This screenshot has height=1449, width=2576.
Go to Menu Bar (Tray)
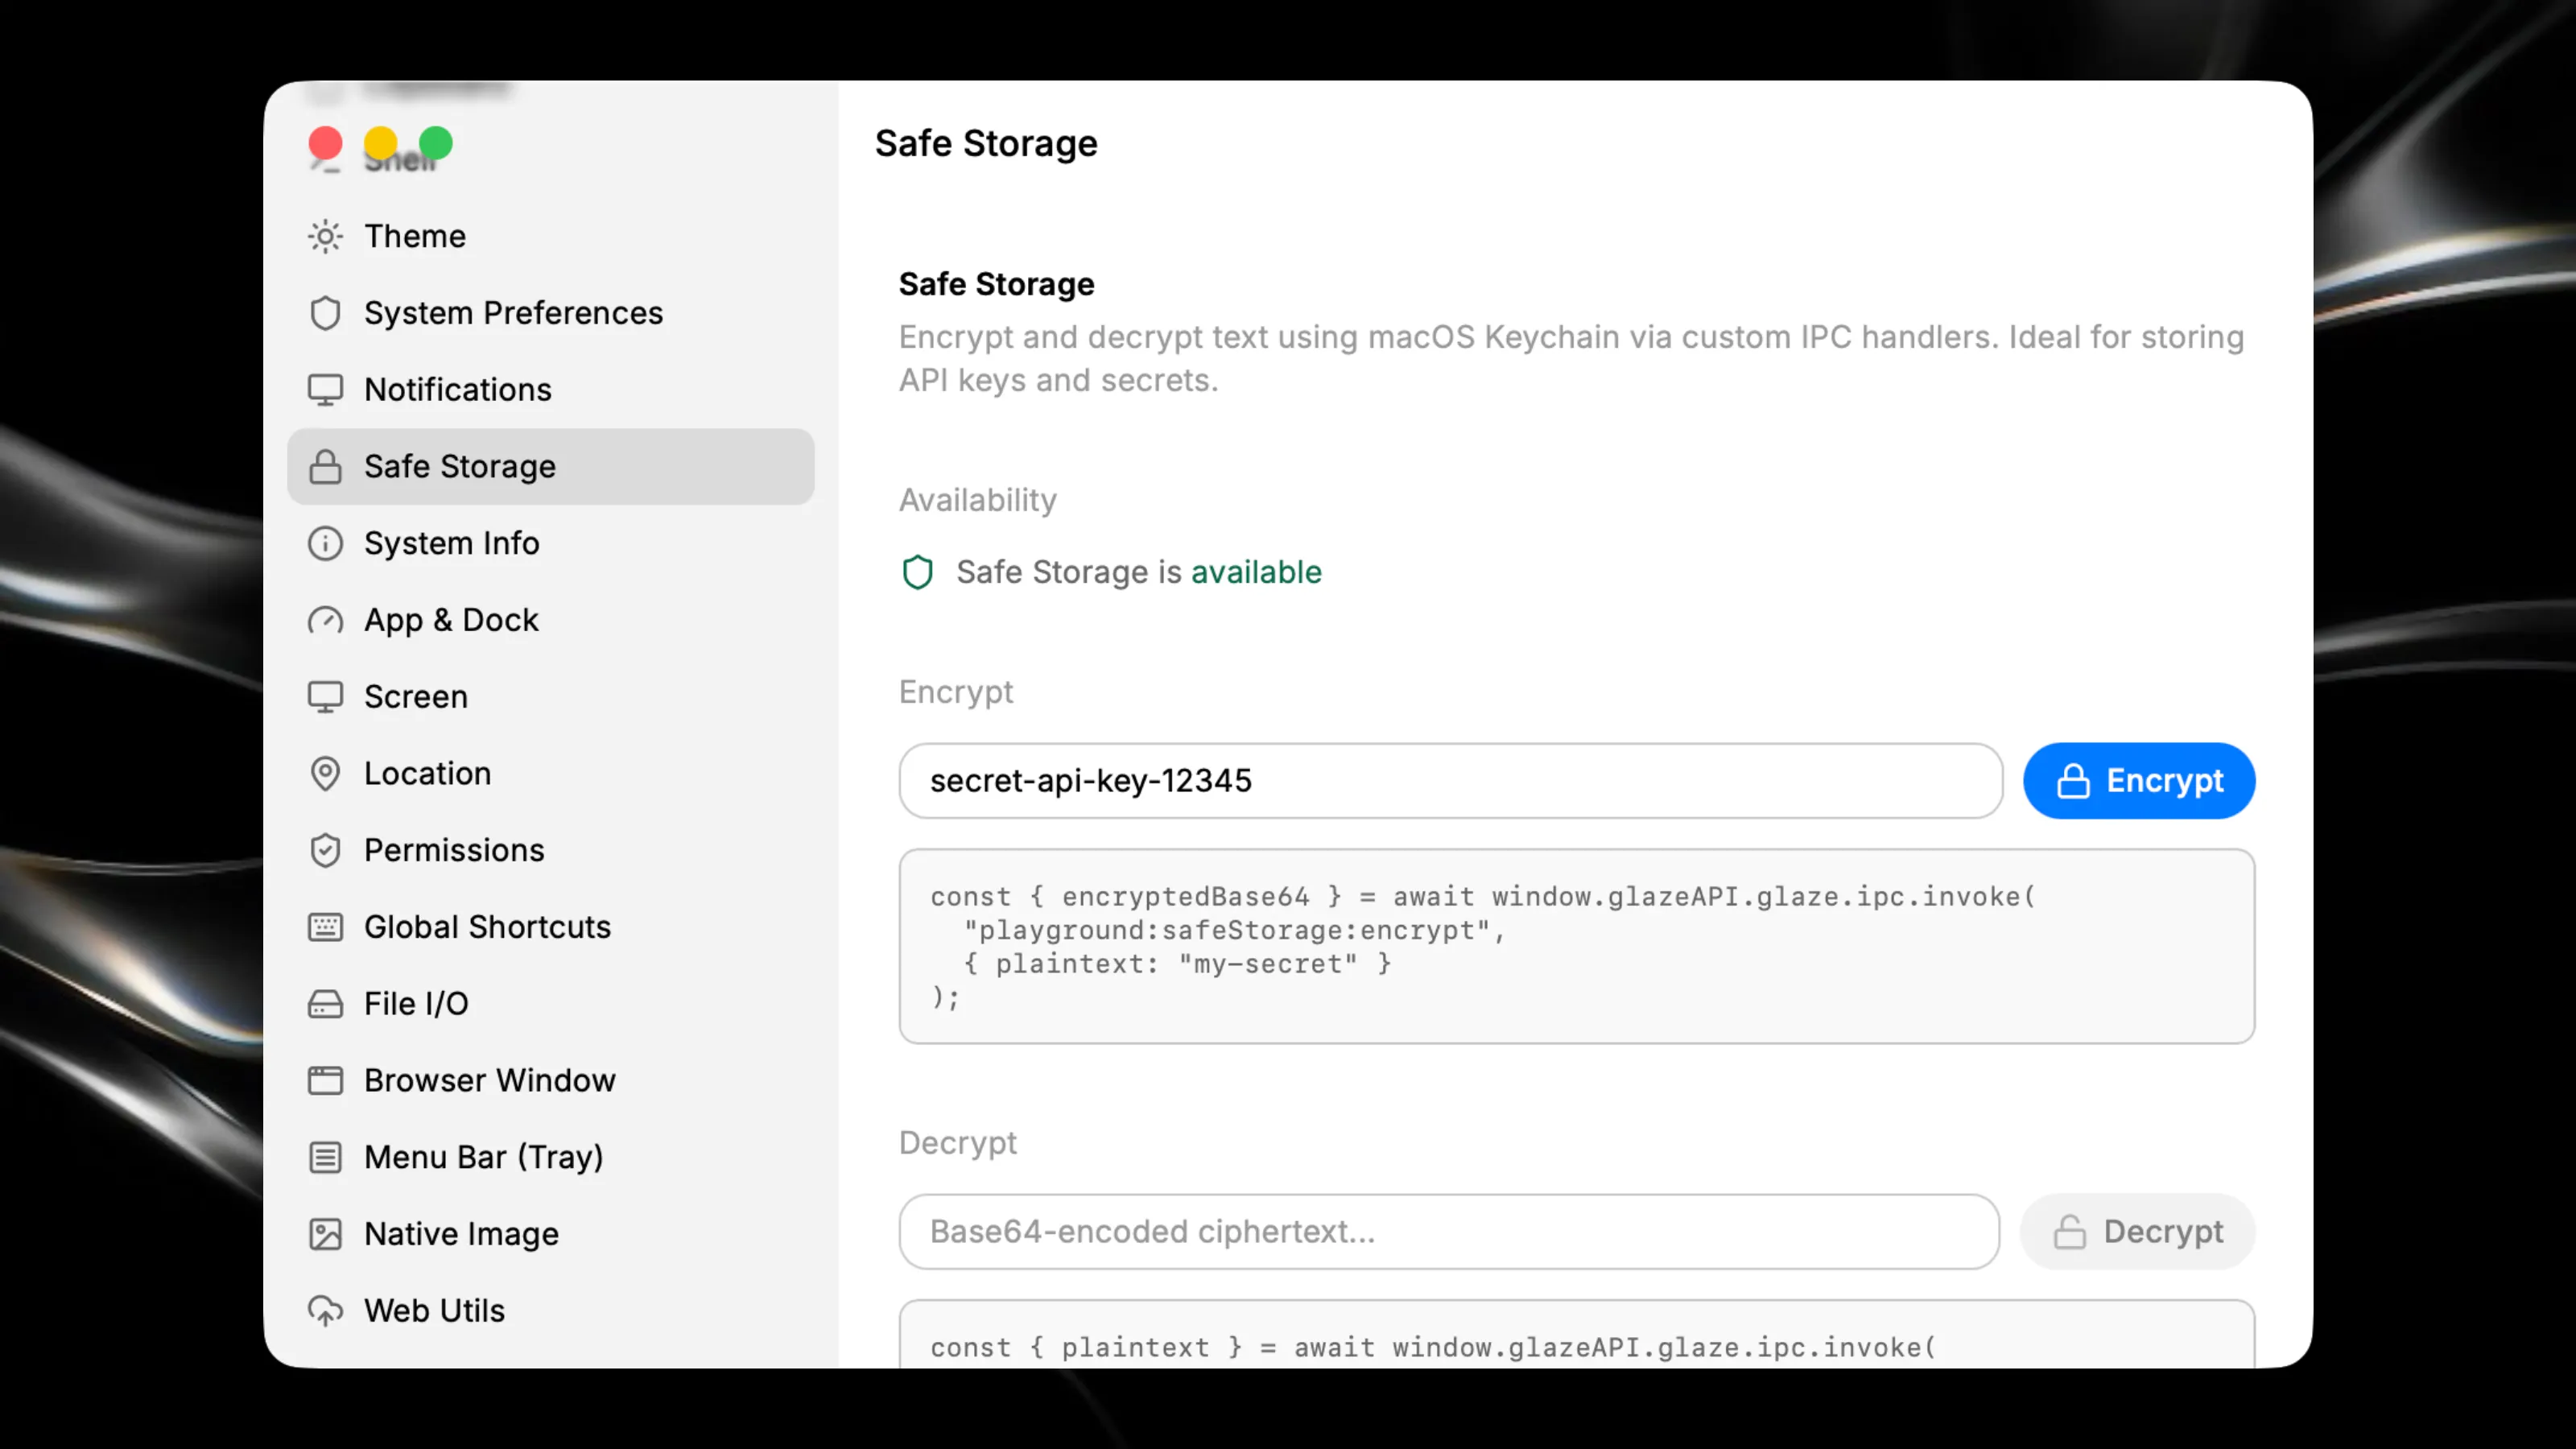[550, 1158]
